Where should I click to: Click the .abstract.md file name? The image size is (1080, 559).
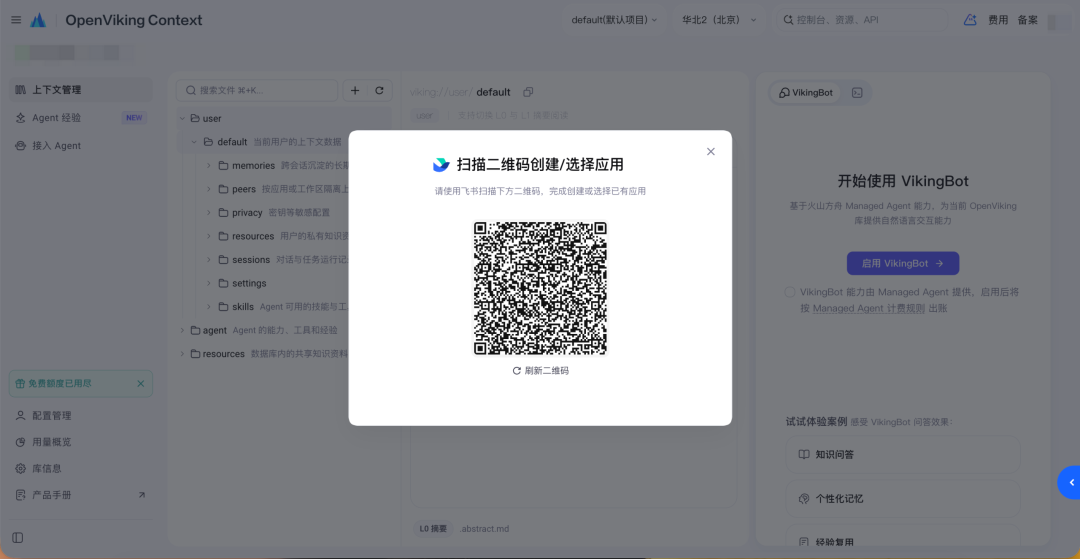pos(484,529)
